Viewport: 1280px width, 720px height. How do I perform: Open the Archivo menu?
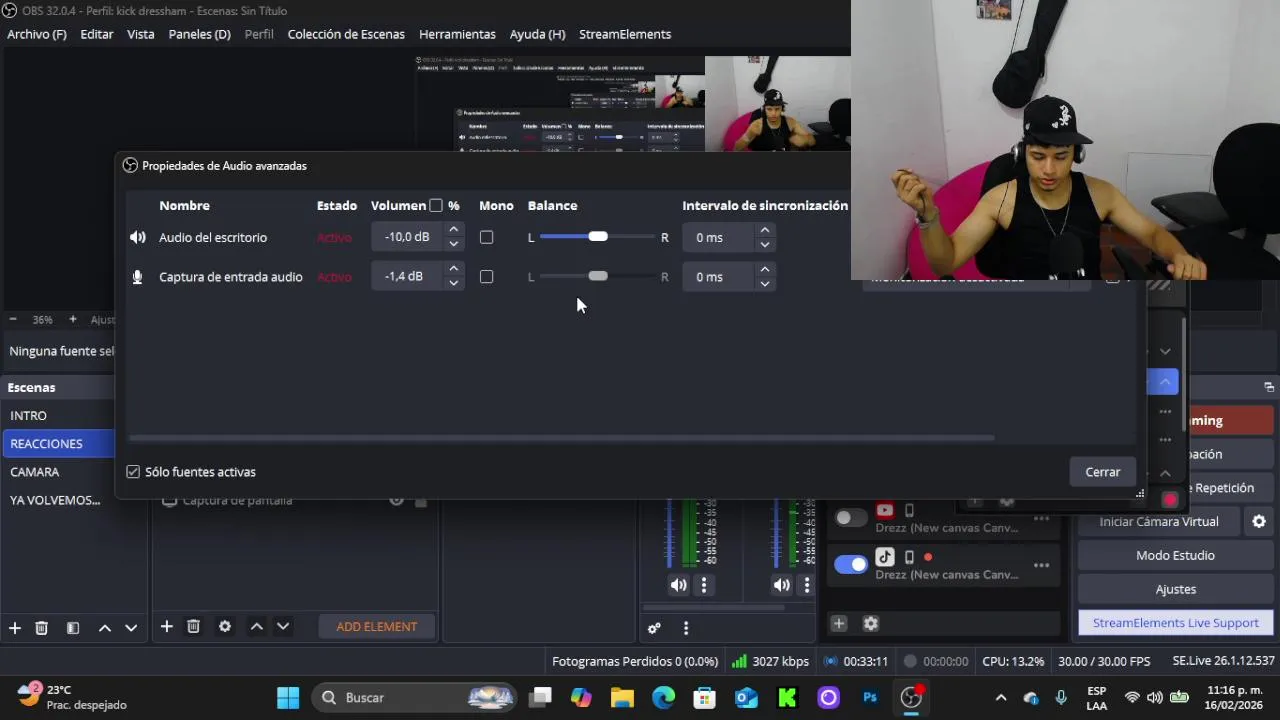[37, 34]
